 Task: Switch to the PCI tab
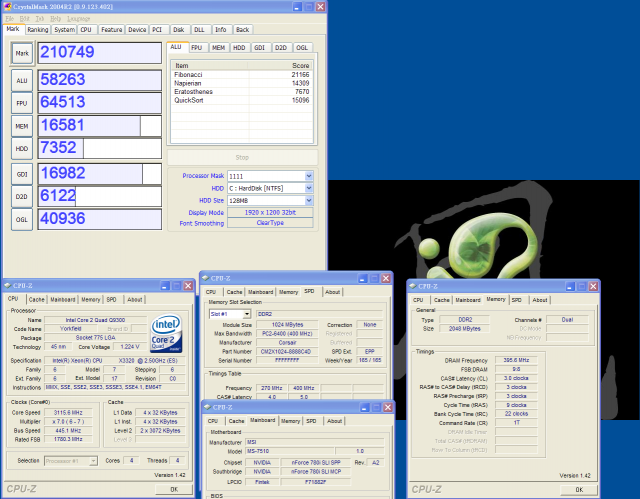(x=157, y=30)
